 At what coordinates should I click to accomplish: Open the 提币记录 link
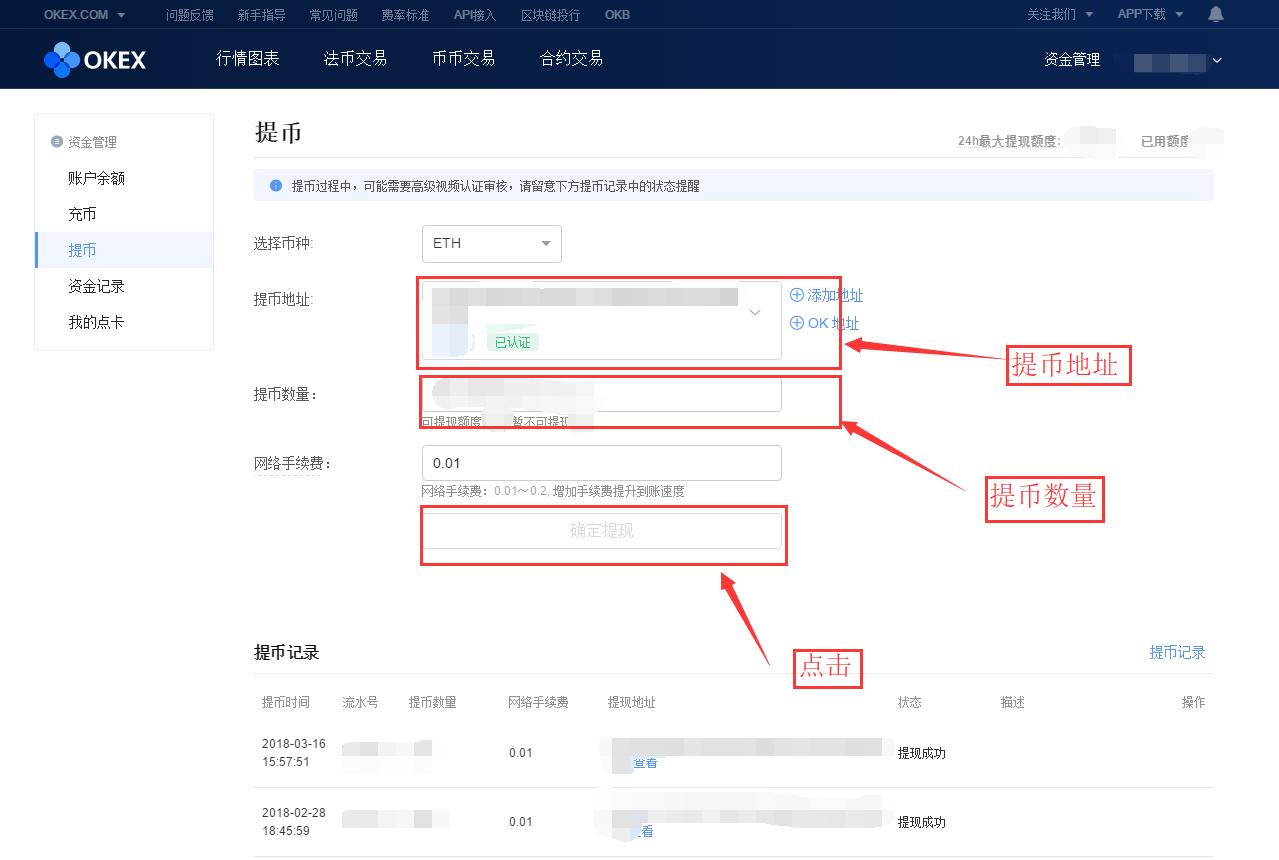pos(1178,651)
